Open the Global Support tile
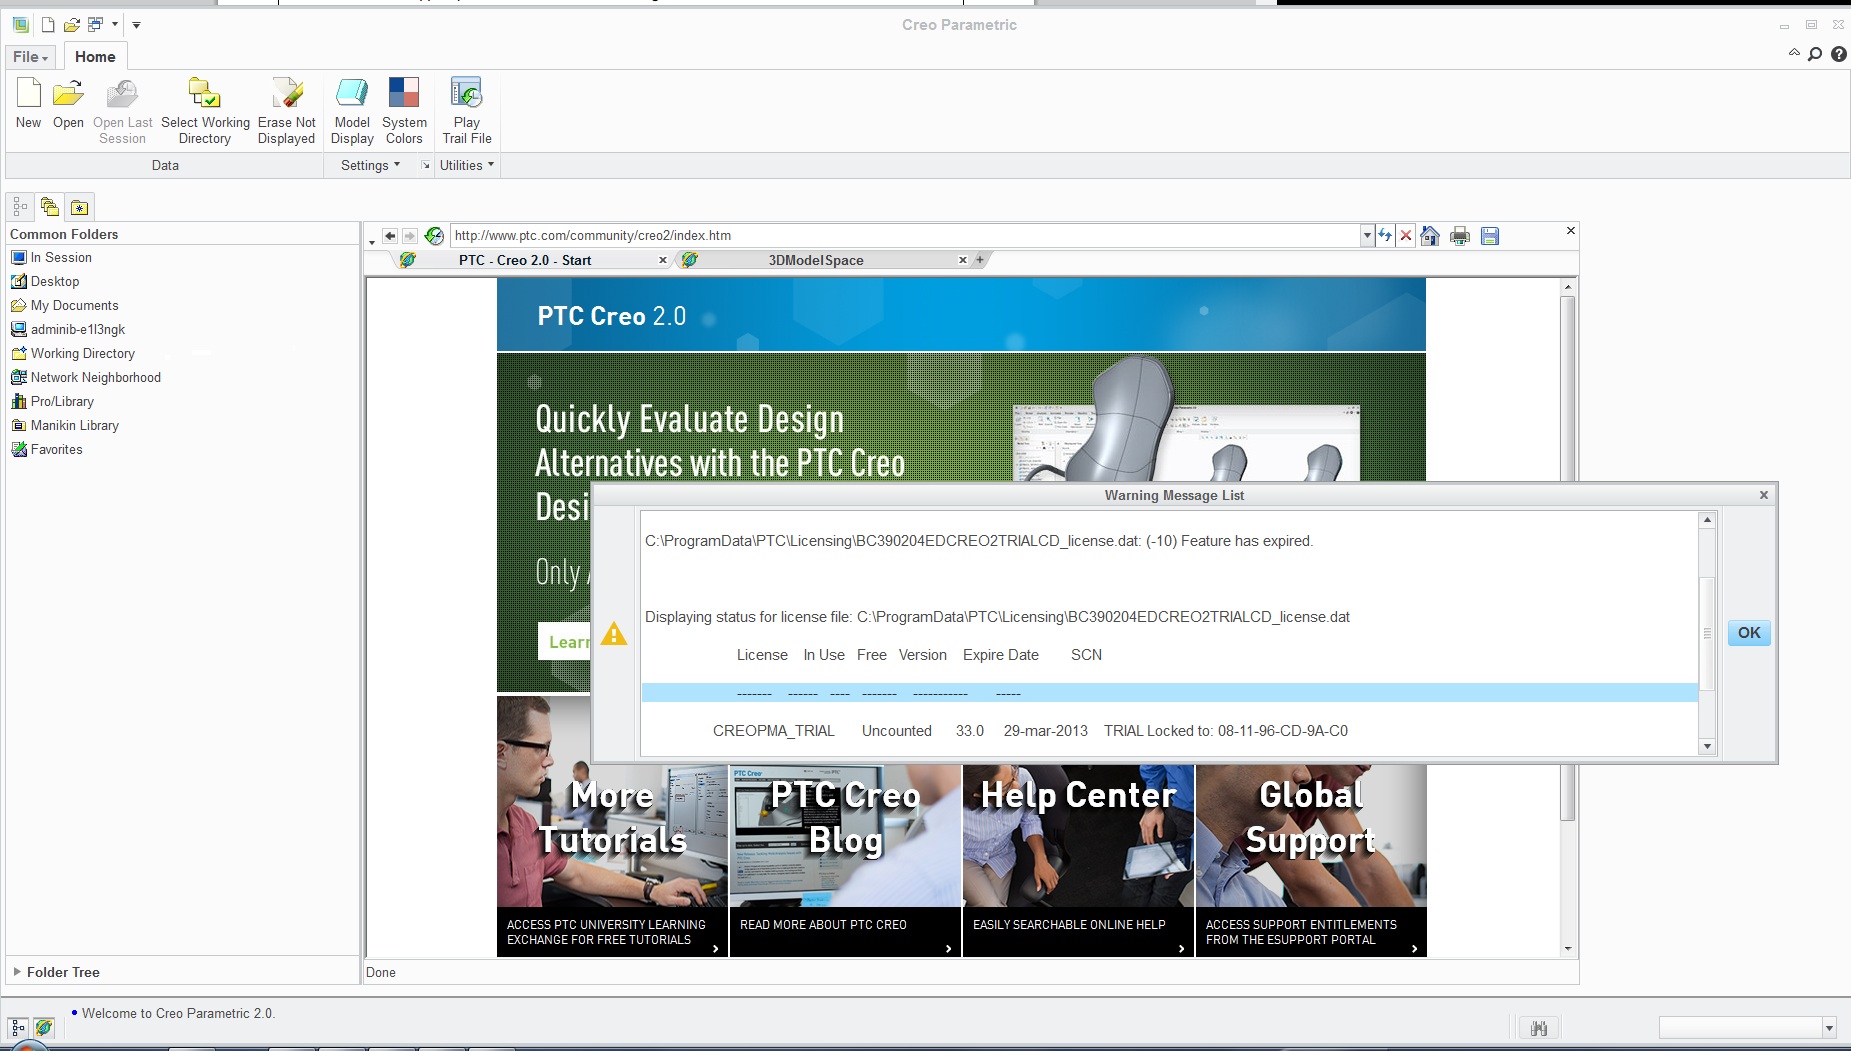The height and width of the screenshot is (1051, 1851). pyautogui.click(x=1311, y=860)
